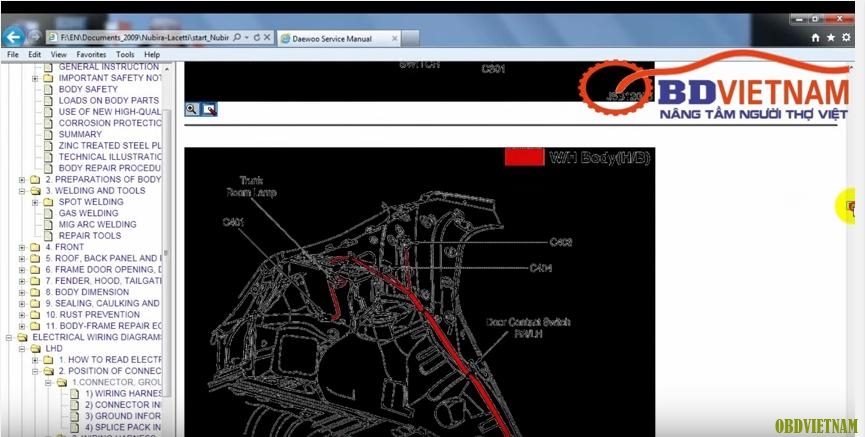Click the zoom magnifier icon above diagram
This screenshot has height=437, width=865.
pyautogui.click(x=191, y=109)
